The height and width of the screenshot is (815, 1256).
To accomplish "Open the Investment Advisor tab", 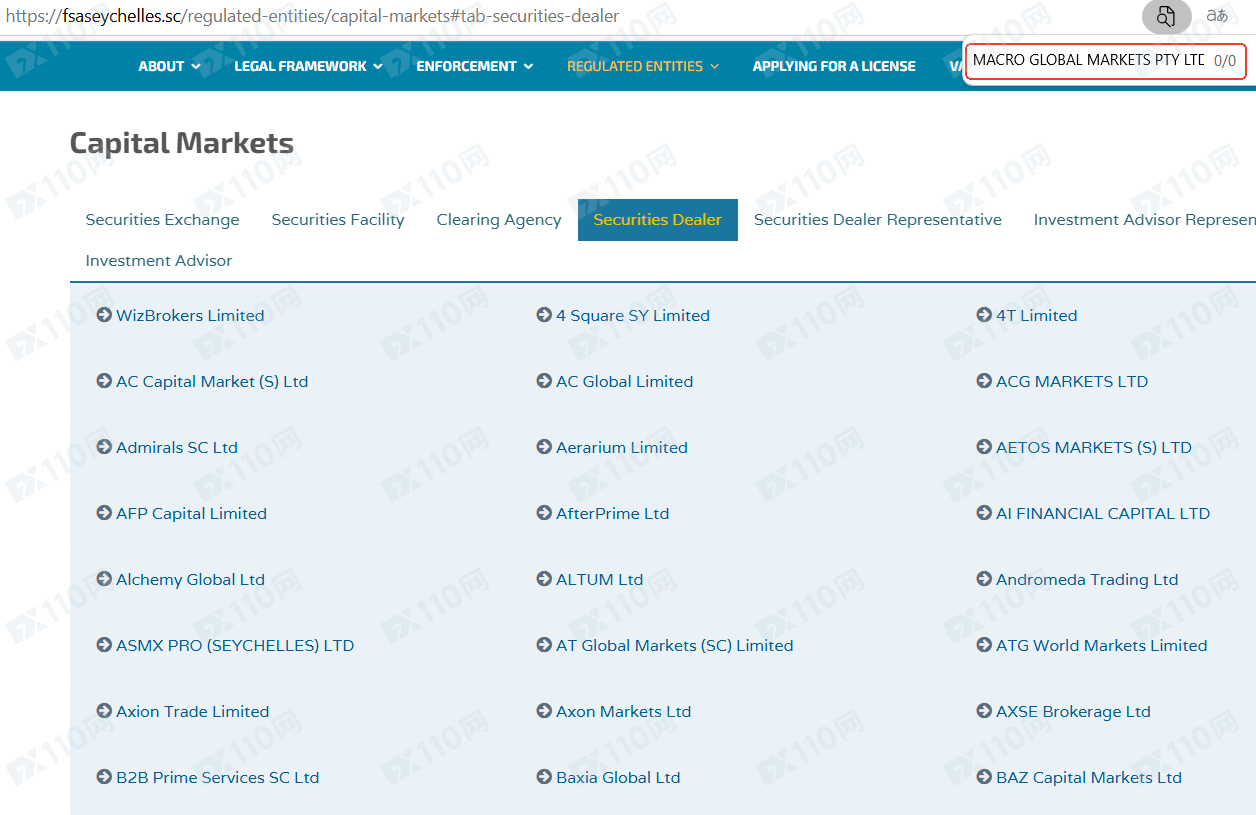I will pyautogui.click(x=158, y=261).
